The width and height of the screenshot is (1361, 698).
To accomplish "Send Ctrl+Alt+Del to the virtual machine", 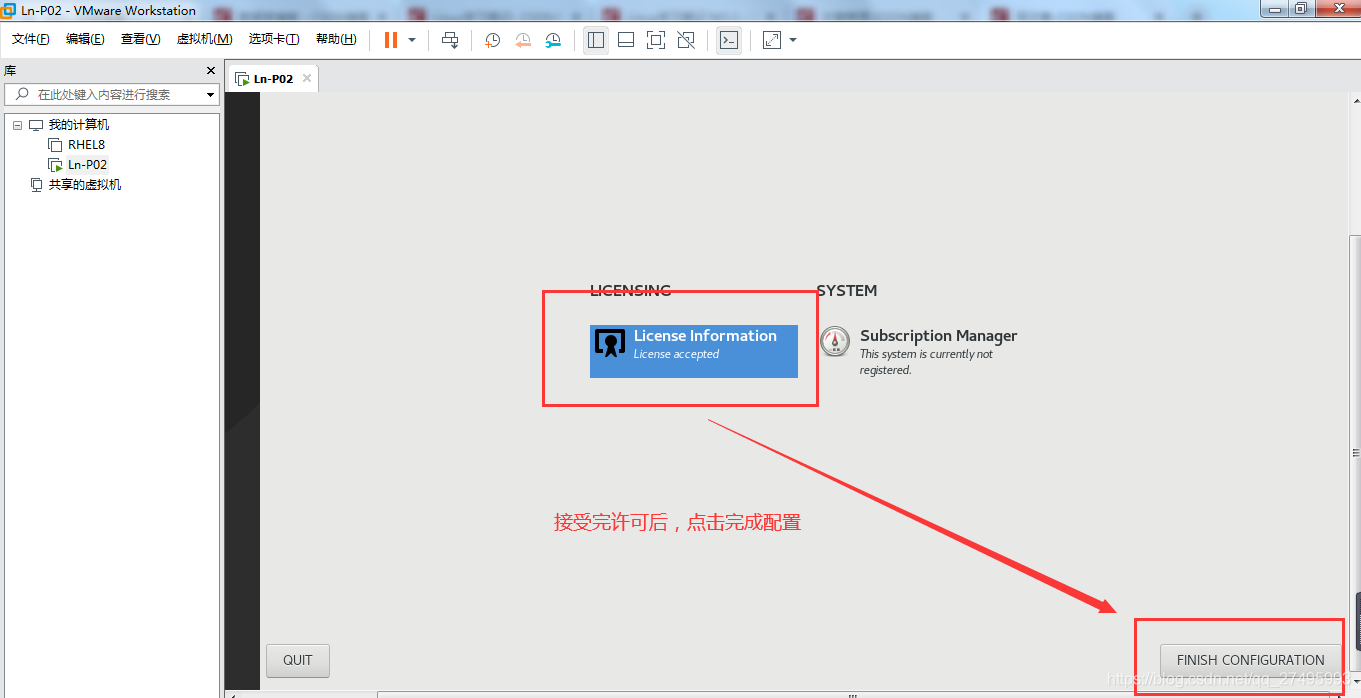I will pos(450,40).
